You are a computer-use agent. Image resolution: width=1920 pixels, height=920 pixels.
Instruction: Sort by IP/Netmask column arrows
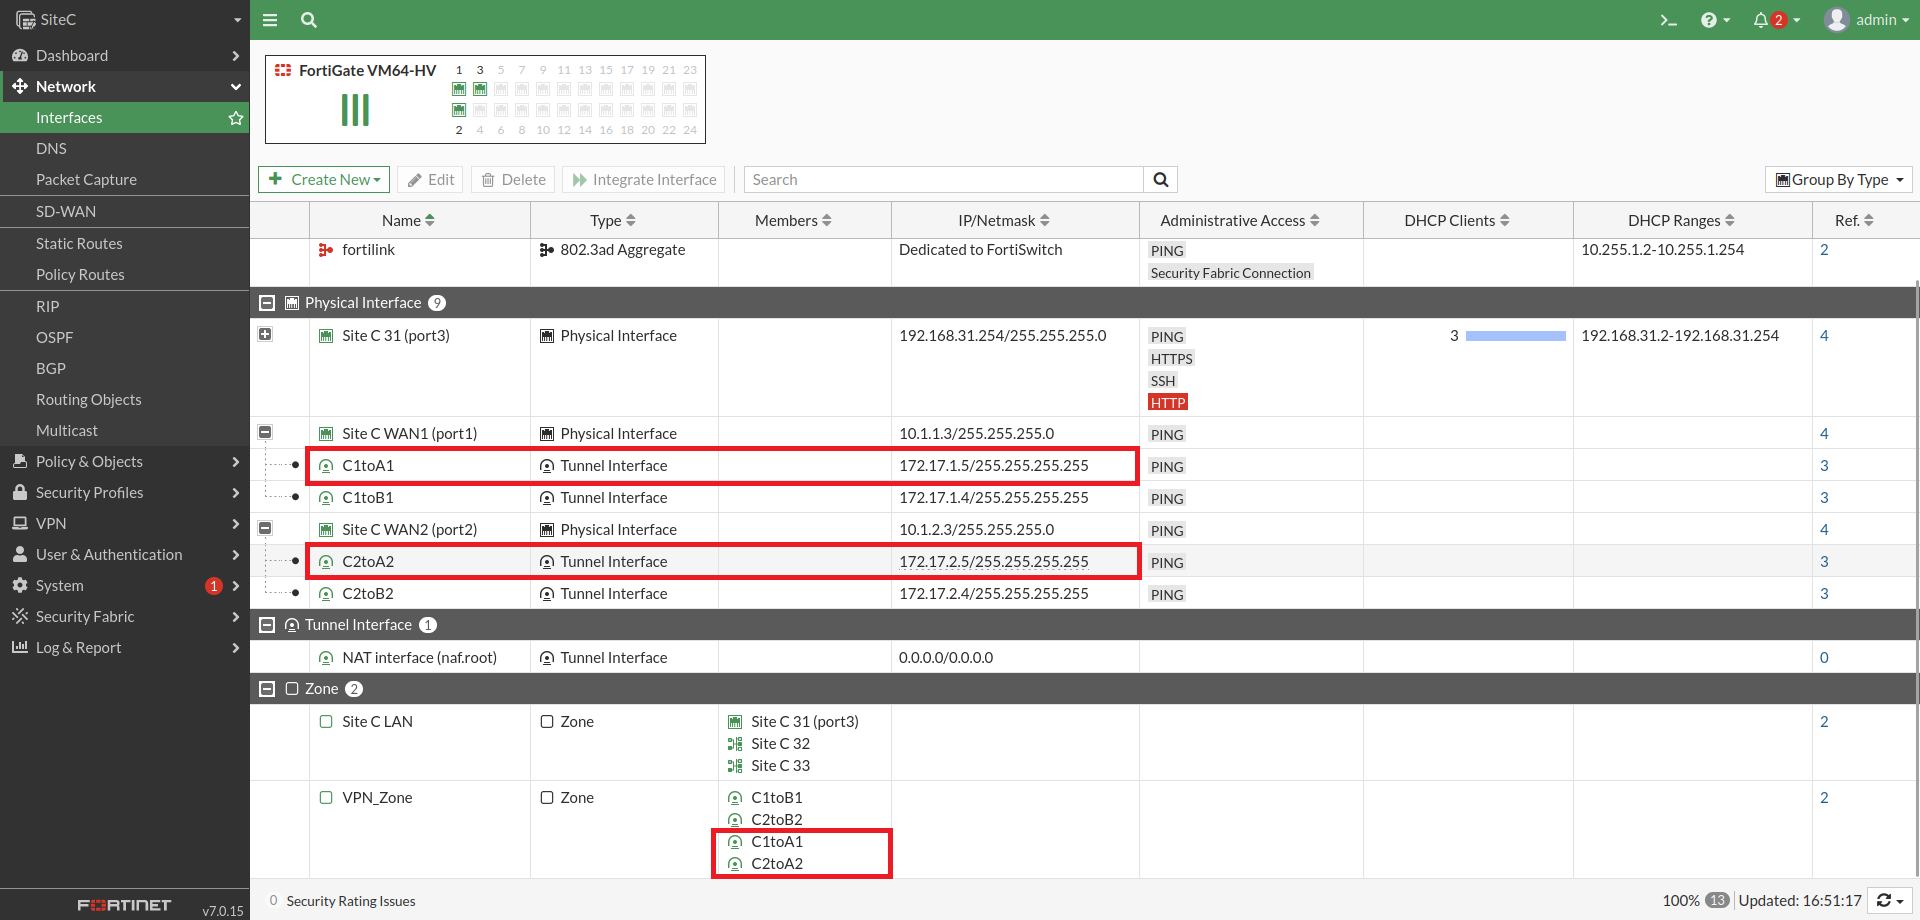[1045, 221]
